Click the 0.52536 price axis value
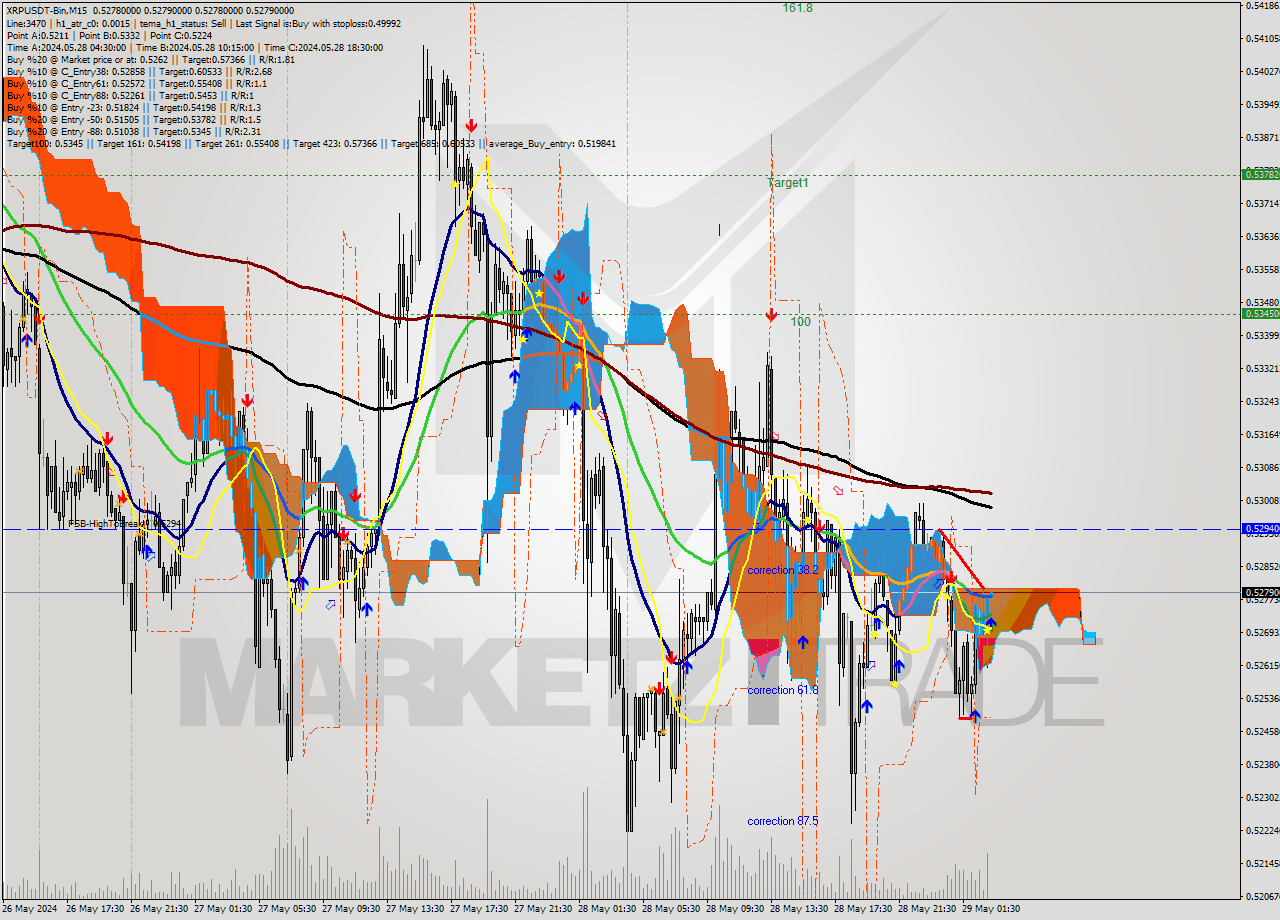1280x920 pixels. click(1261, 699)
